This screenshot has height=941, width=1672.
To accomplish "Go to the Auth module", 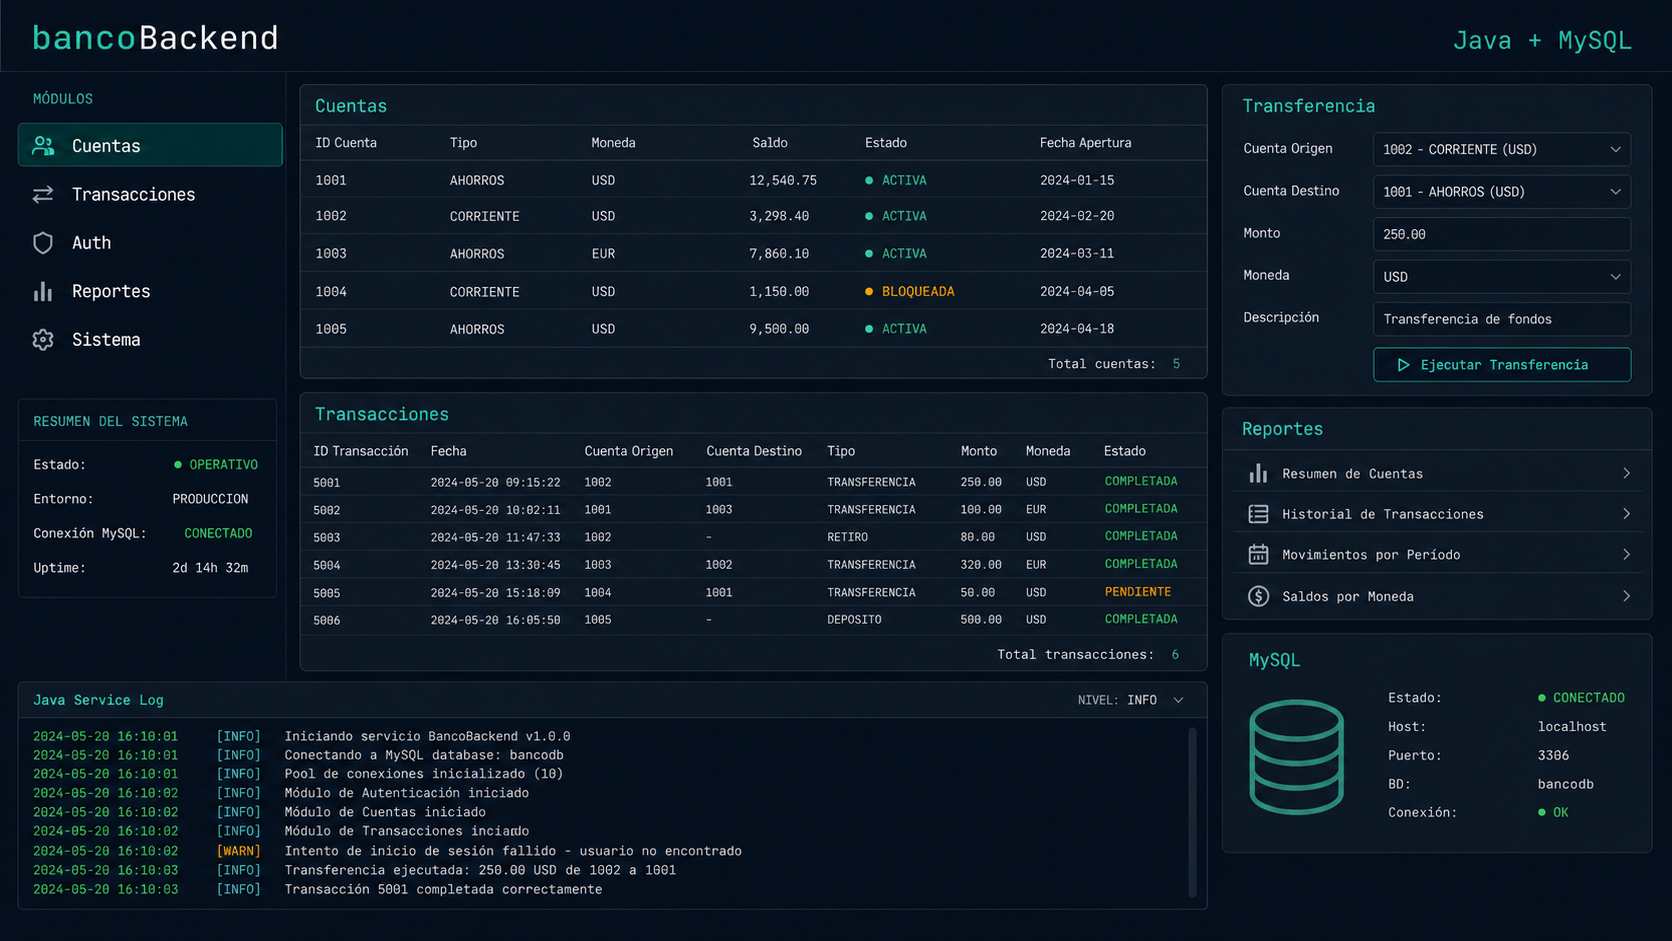I will tap(150, 243).
